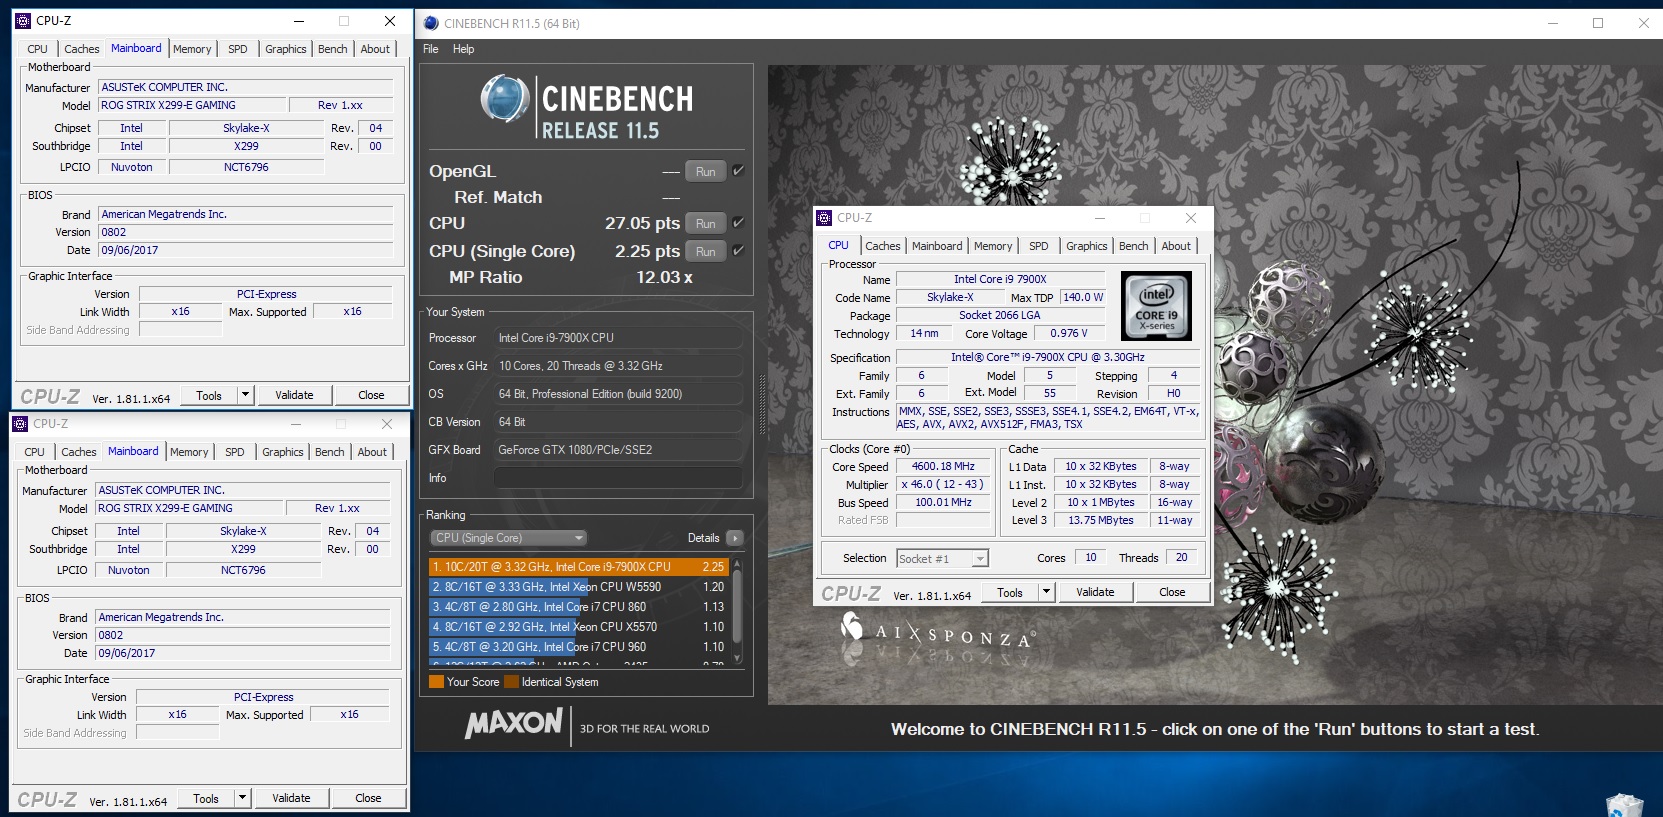Run the CPU (Single Core) benchmark
The width and height of the screenshot is (1663, 817).
point(706,251)
